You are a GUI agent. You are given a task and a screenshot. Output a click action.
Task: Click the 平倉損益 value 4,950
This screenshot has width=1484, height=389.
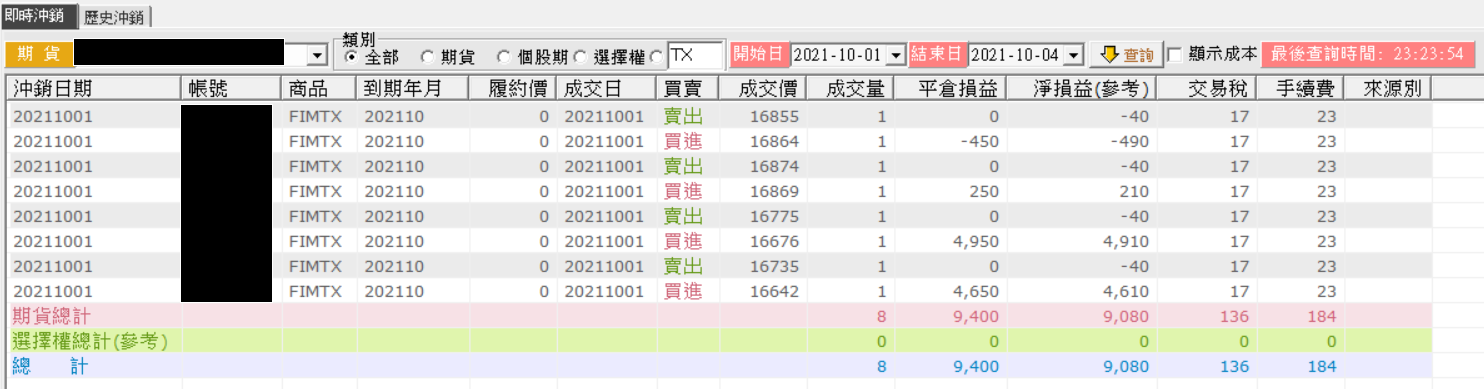[x=977, y=241]
